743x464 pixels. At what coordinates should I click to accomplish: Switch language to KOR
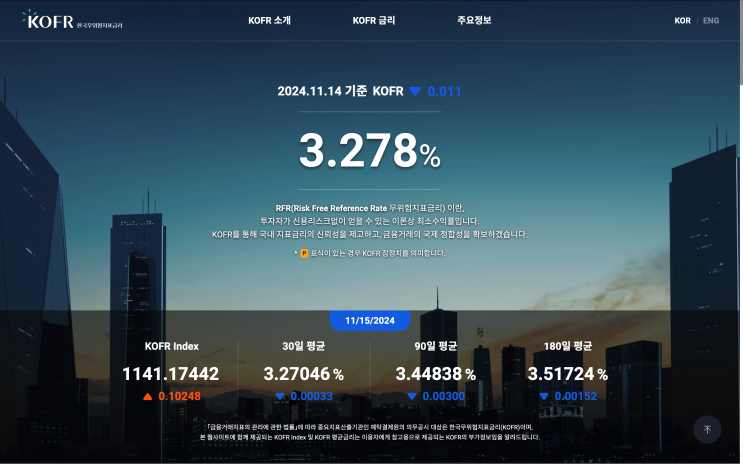682,20
